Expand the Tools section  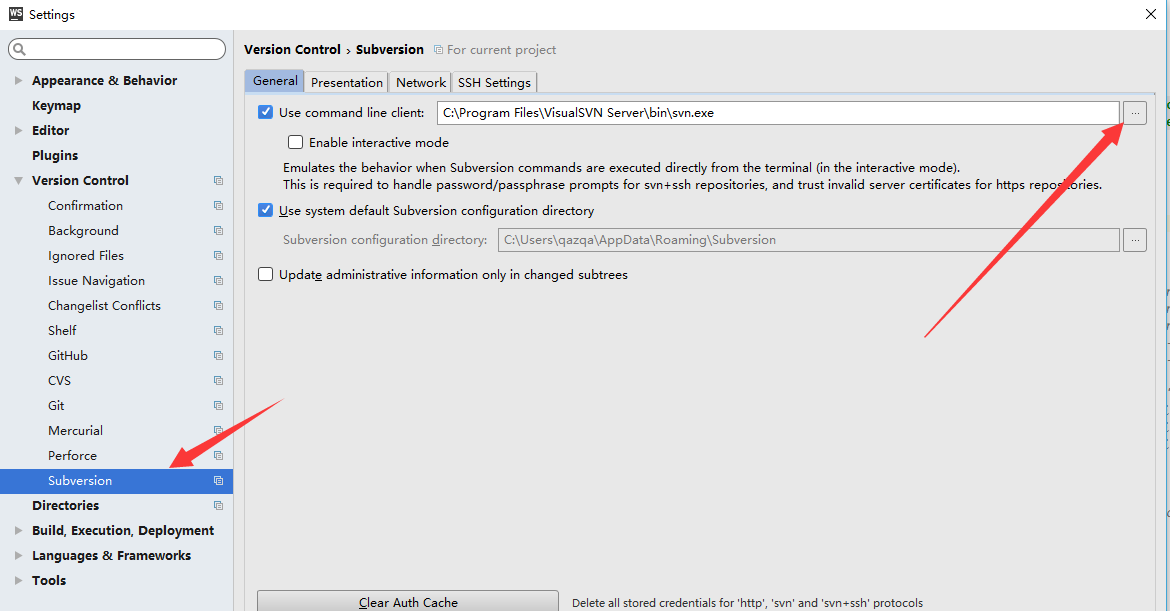[x=18, y=580]
